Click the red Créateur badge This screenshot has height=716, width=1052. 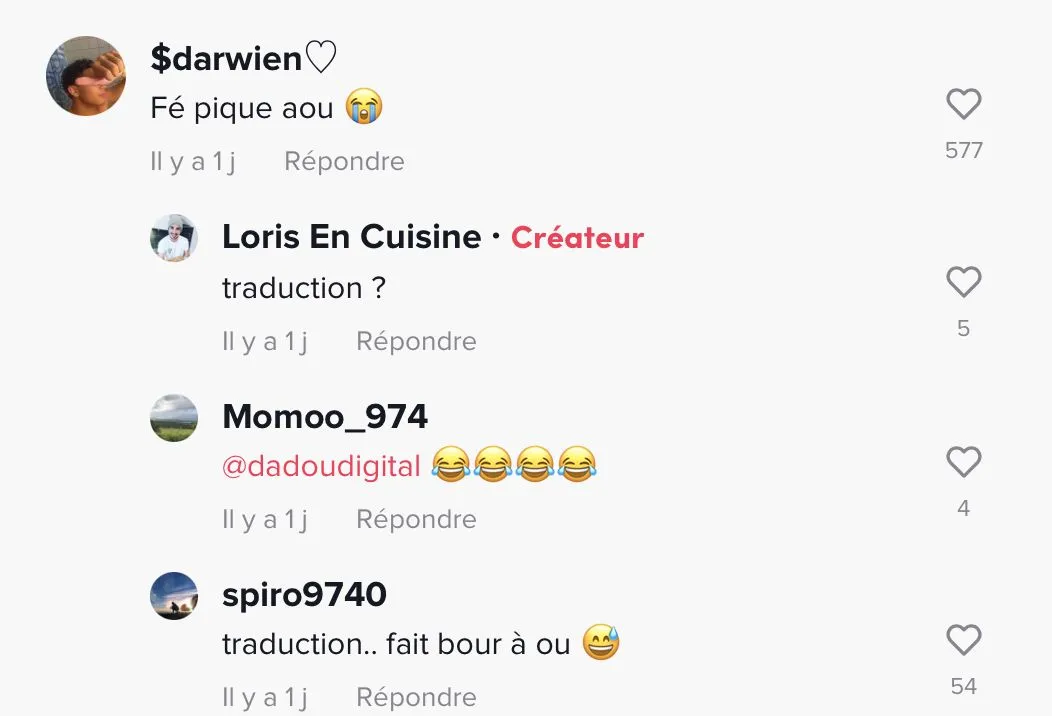578,238
